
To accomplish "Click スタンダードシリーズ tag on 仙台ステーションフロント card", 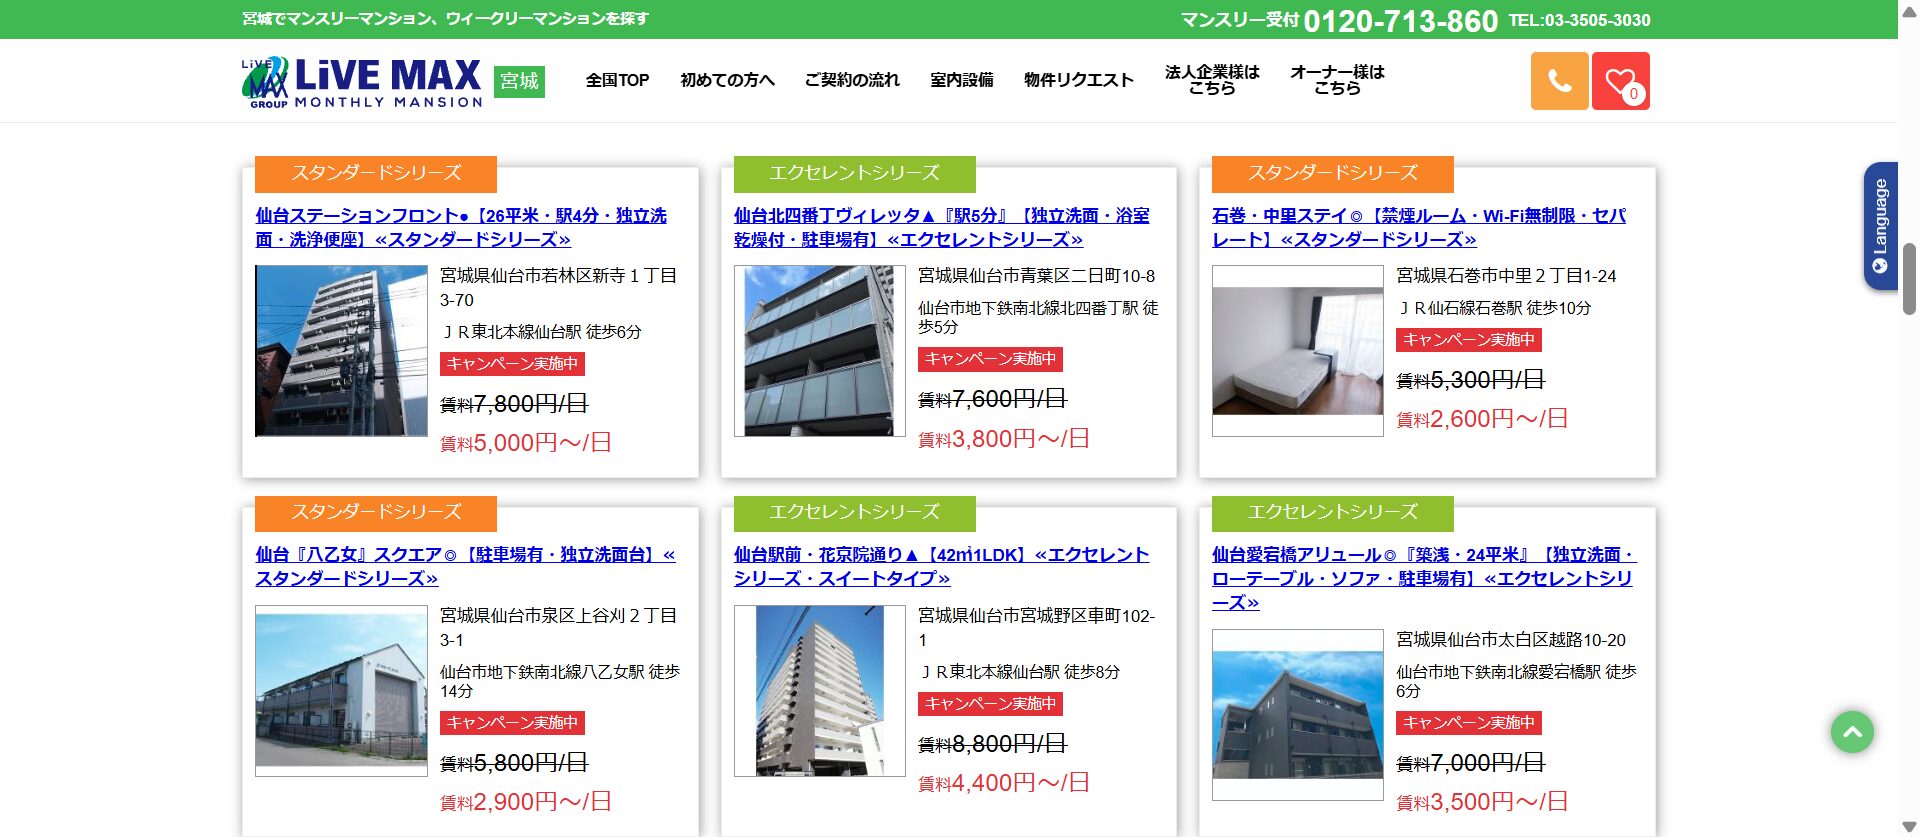I will (376, 174).
